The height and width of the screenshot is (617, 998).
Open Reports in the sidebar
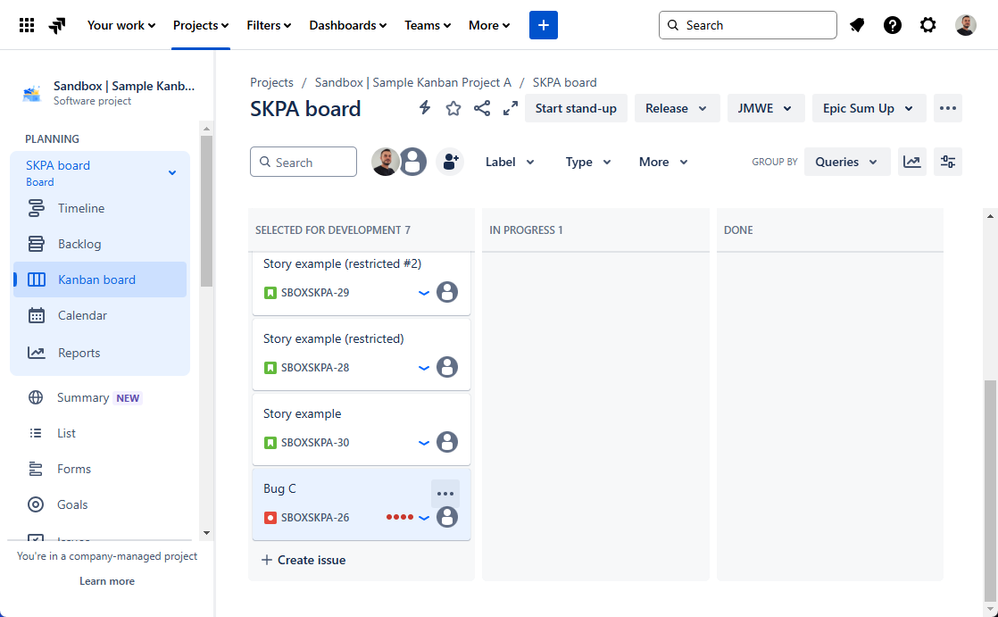(100, 353)
